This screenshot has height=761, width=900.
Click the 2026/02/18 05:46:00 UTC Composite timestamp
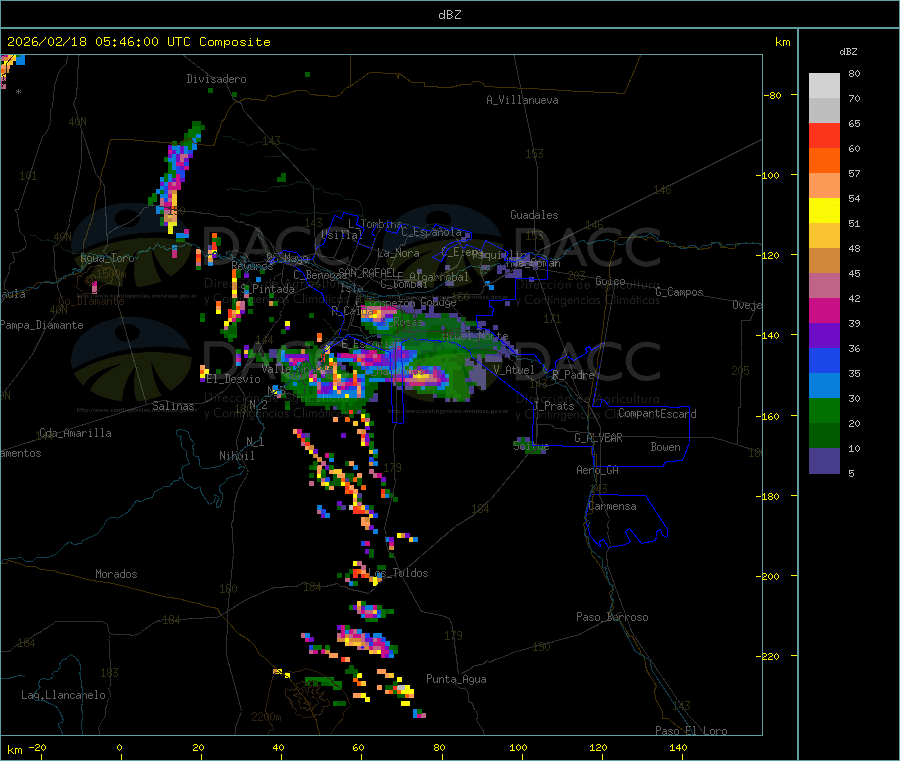(138, 42)
